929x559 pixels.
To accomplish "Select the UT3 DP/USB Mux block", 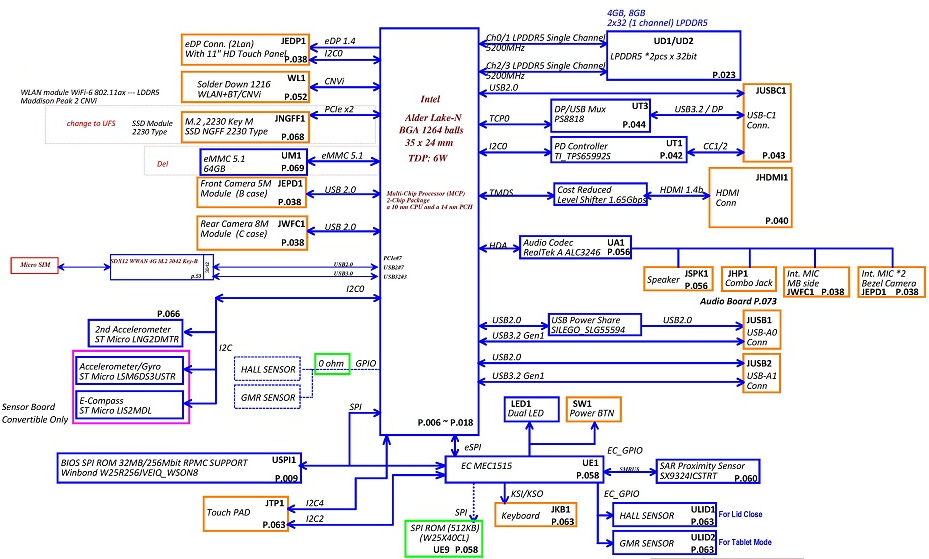I will 601,116.
